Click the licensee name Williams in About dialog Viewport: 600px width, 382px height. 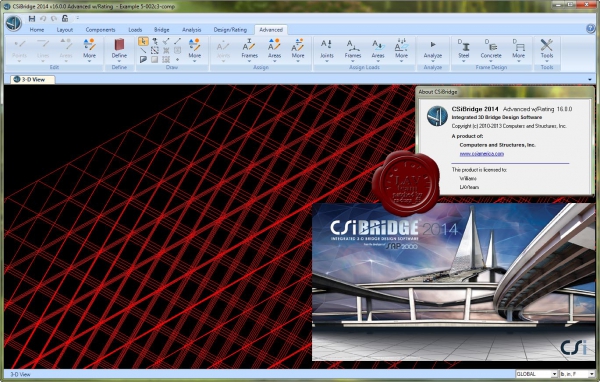click(x=468, y=178)
